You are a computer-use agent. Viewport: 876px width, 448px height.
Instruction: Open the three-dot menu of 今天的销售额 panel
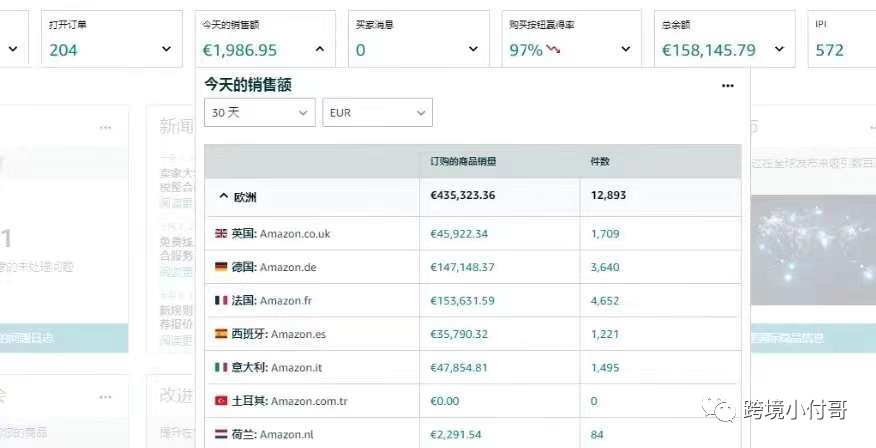pos(727,85)
